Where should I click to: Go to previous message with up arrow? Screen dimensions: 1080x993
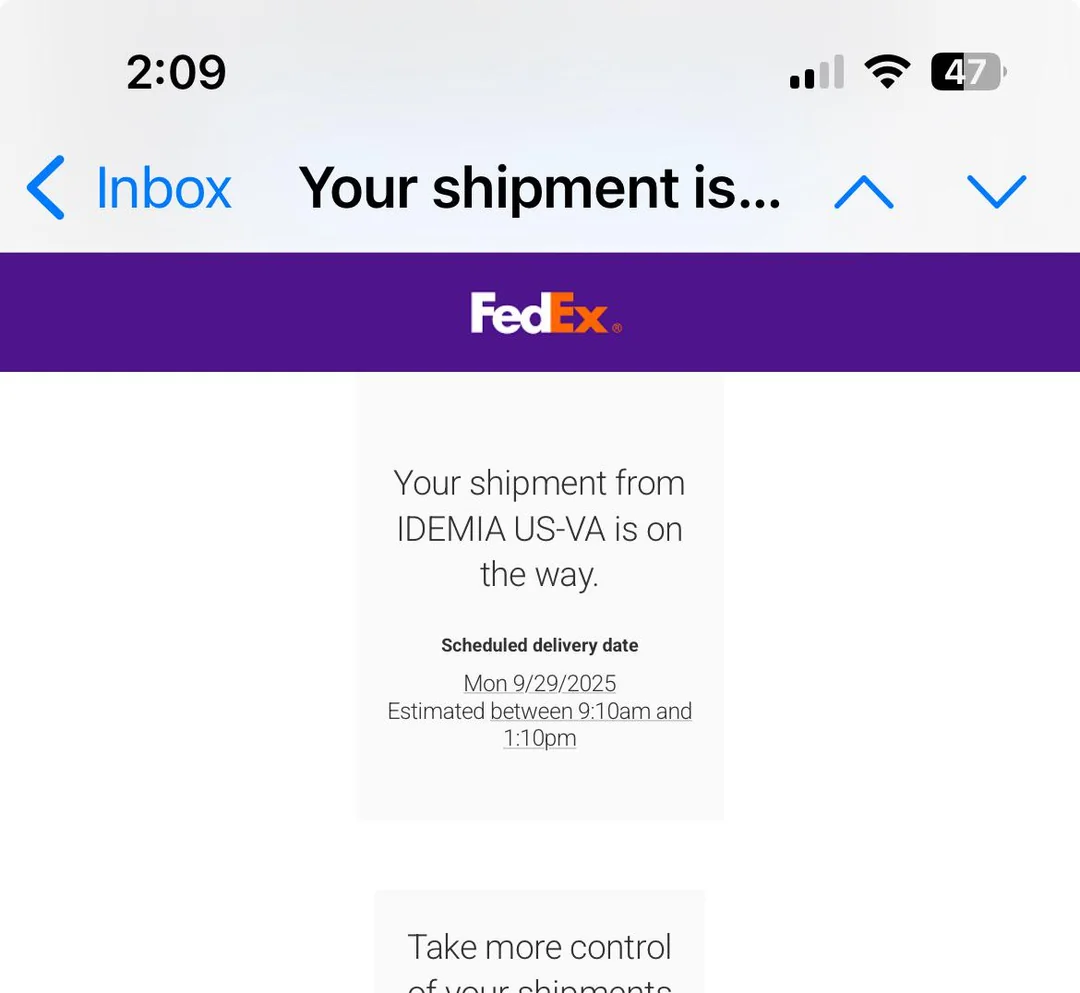(863, 190)
